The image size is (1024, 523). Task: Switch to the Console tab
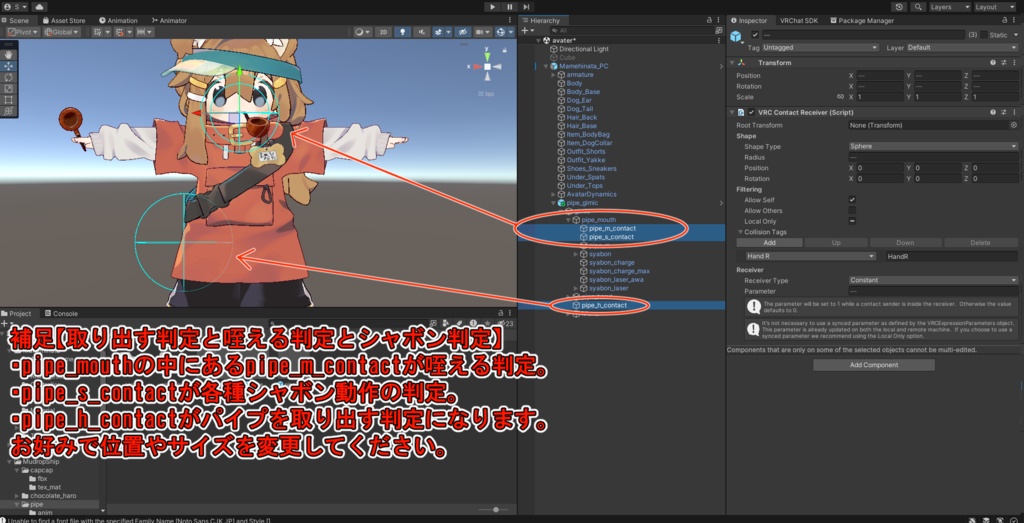tap(61, 313)
